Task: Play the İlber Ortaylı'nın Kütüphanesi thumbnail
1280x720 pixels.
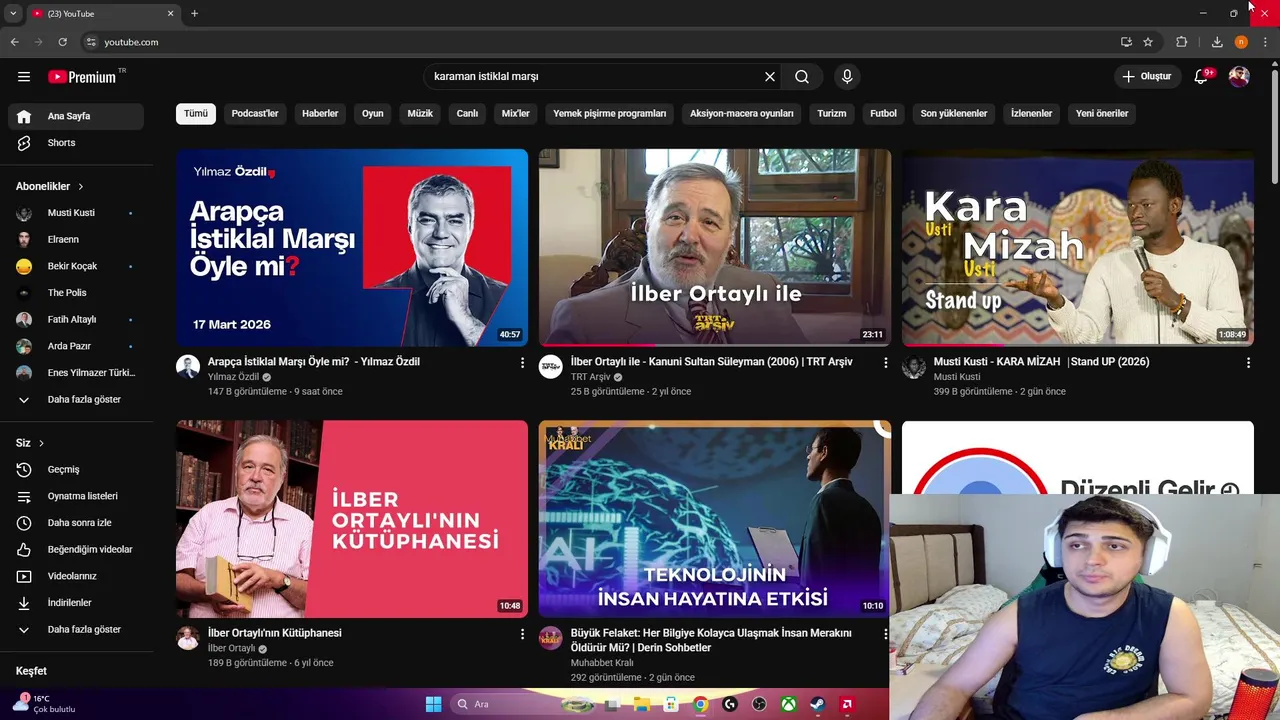Action: [352, 519]
